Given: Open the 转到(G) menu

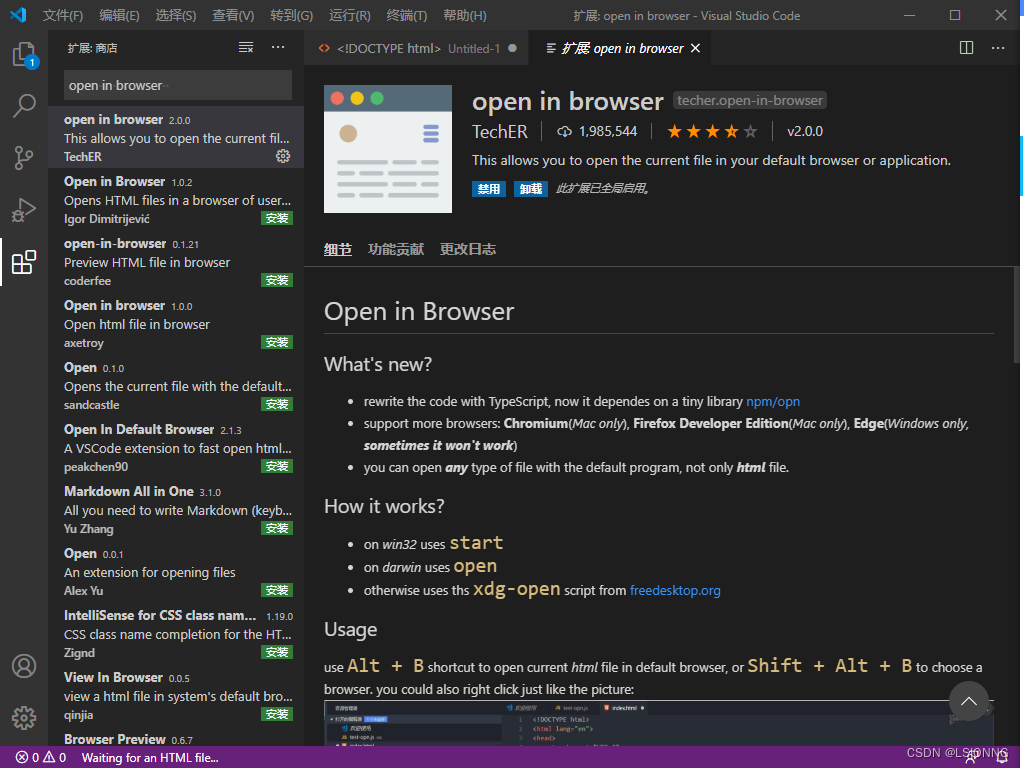Looking at the screenshot, I should tap(292, 15).
